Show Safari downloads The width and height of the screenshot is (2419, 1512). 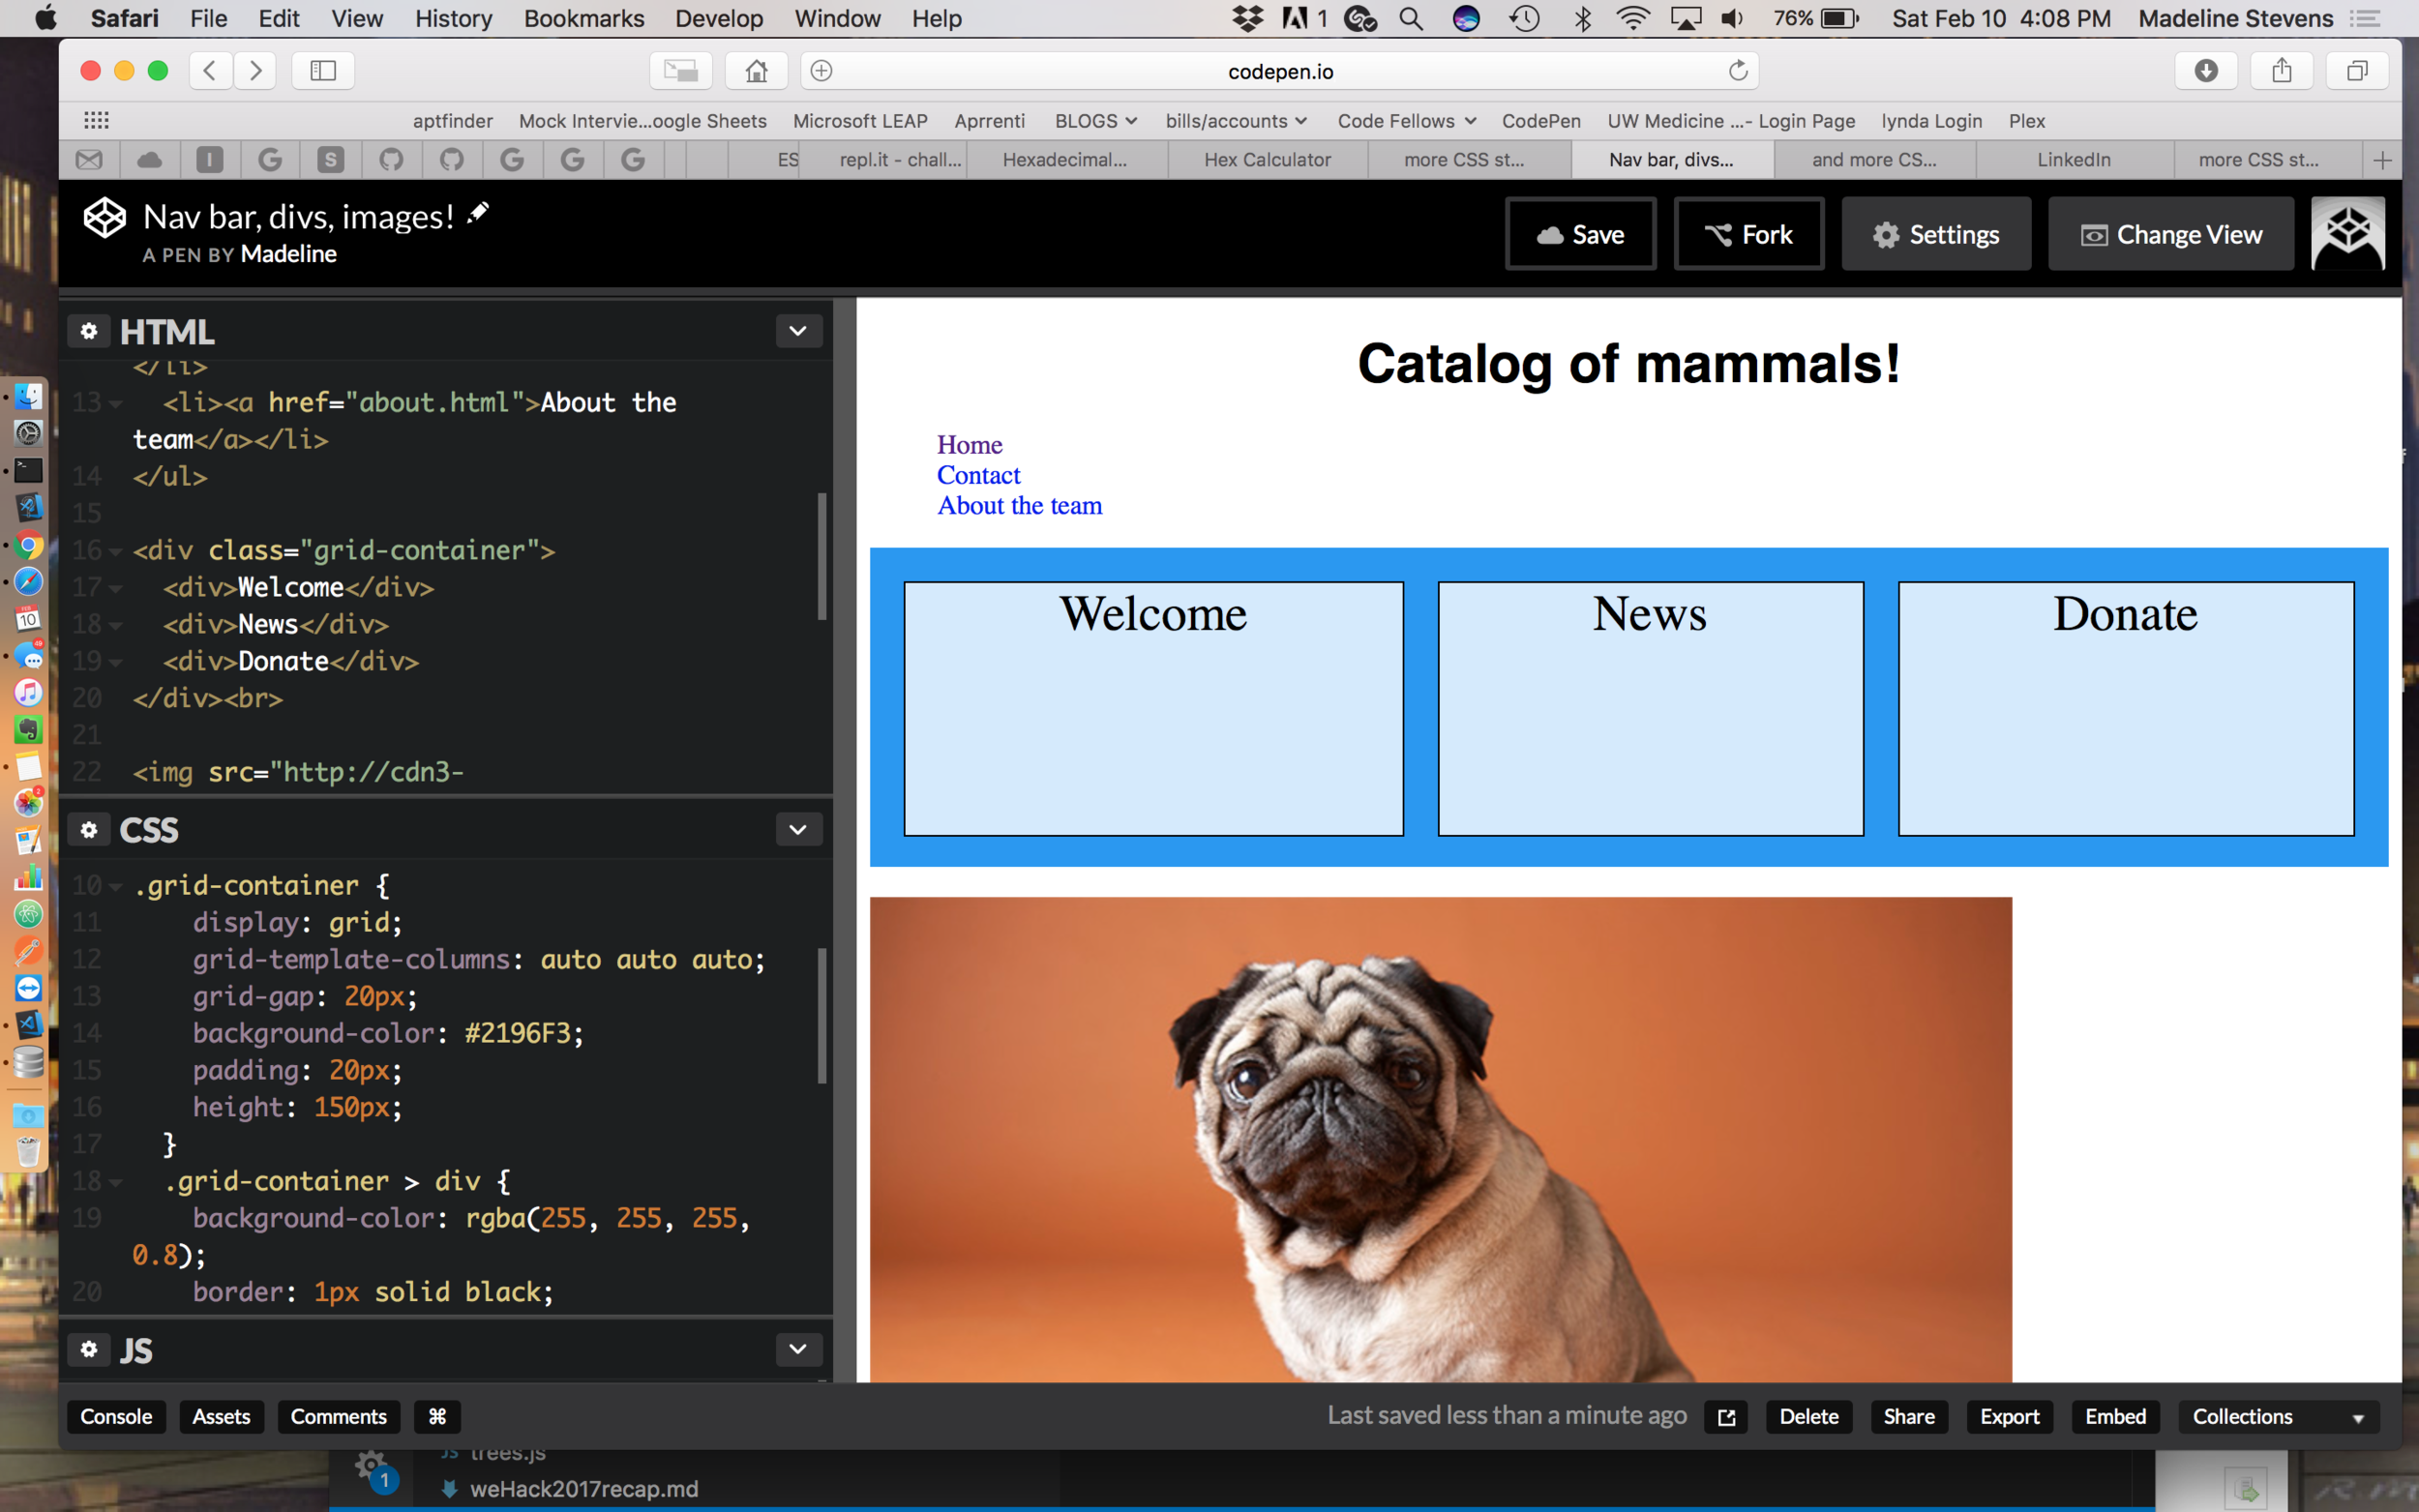pos(2206,70)
